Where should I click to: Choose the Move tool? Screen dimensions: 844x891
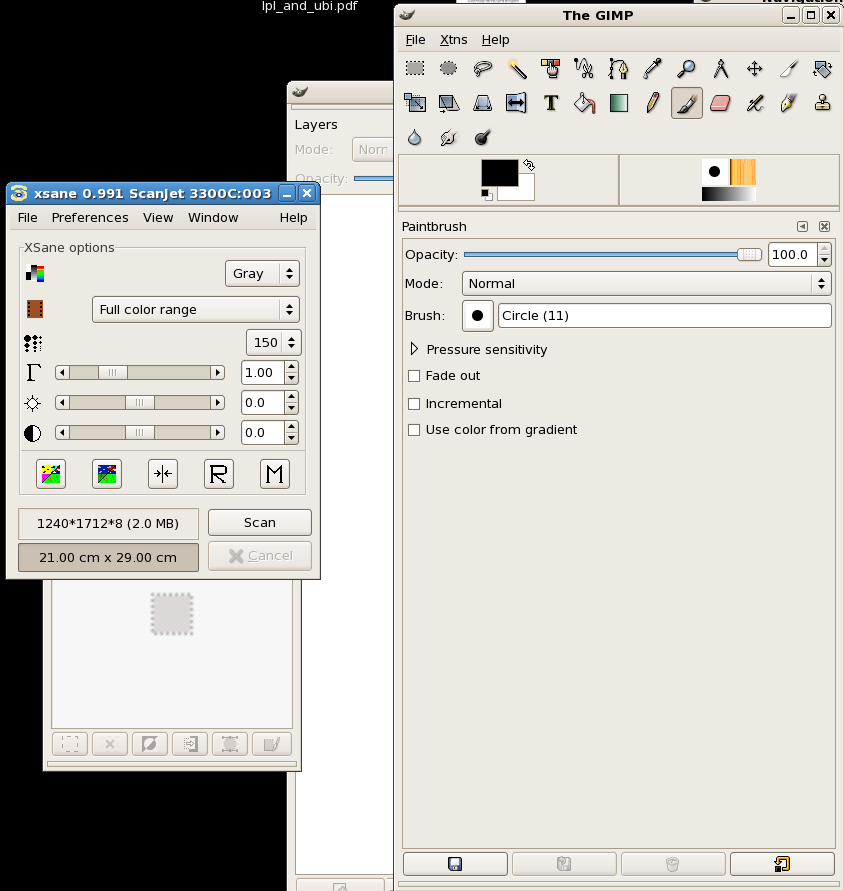[755, 69]
